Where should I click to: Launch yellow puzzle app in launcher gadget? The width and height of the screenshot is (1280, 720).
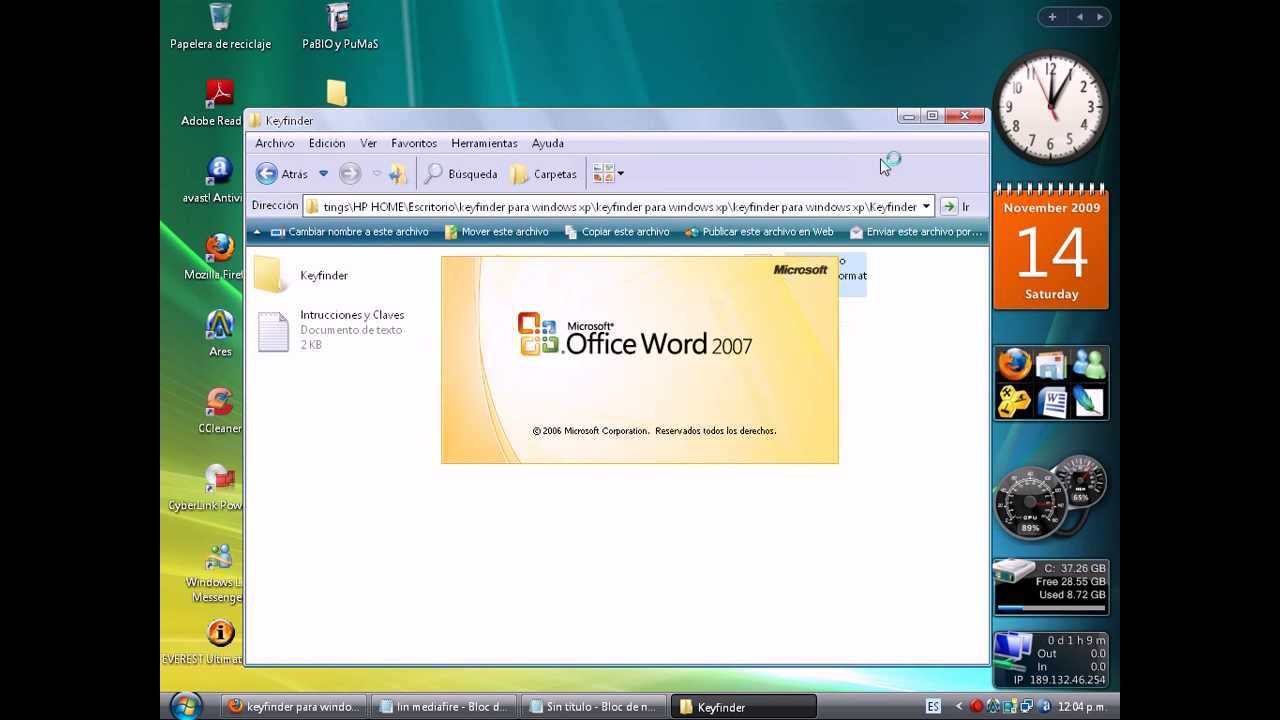(x=1014, y=401)
